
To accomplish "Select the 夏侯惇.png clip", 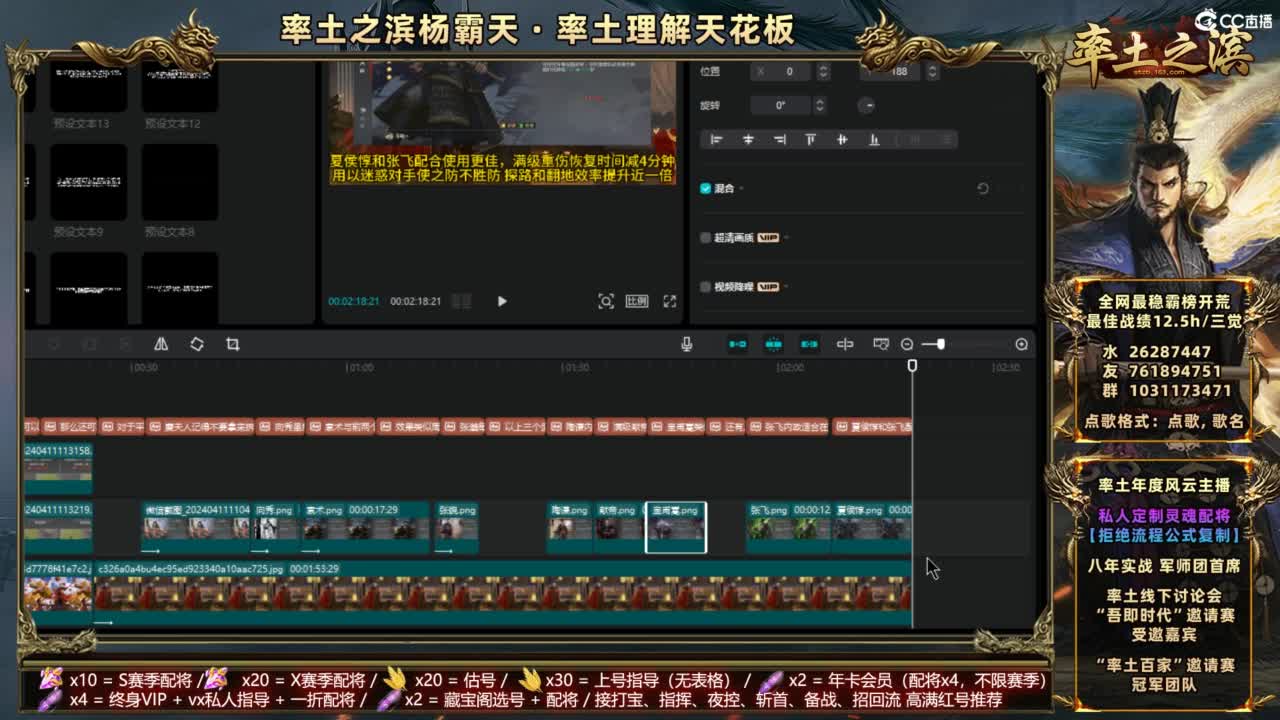I will (872, 528).
